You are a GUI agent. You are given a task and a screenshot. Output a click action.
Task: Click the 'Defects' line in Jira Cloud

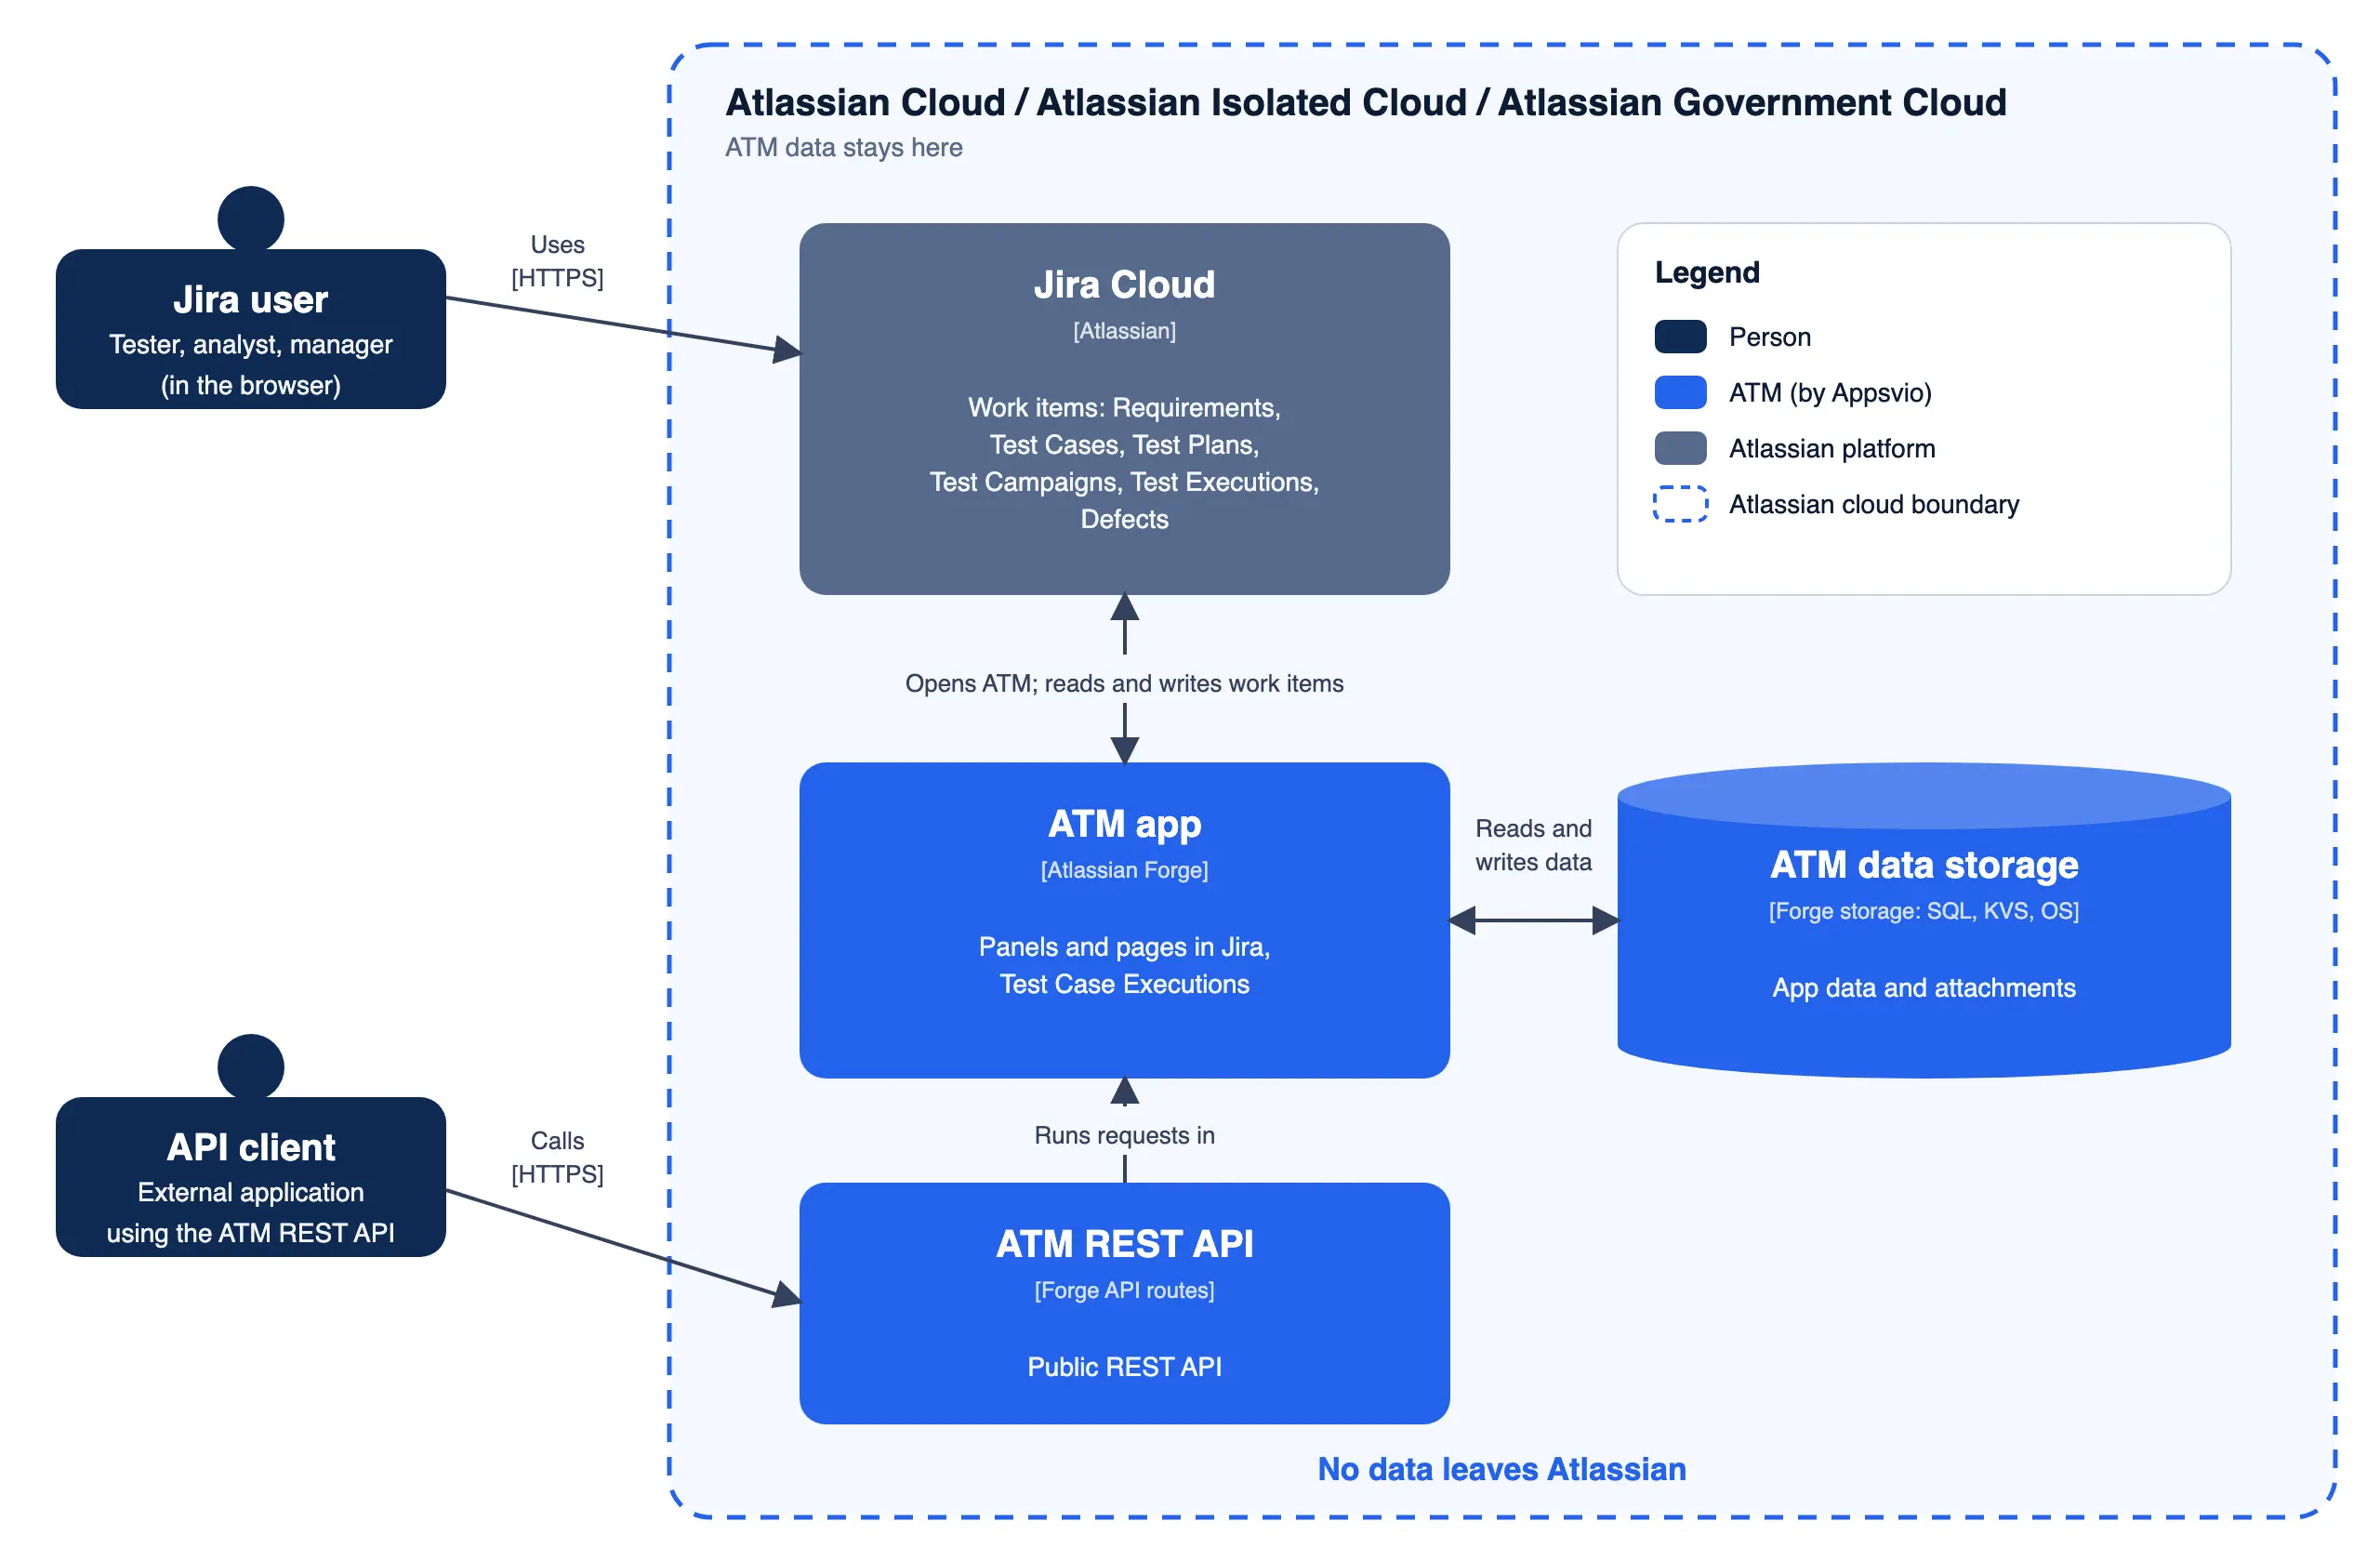[x=1124, y=519]
